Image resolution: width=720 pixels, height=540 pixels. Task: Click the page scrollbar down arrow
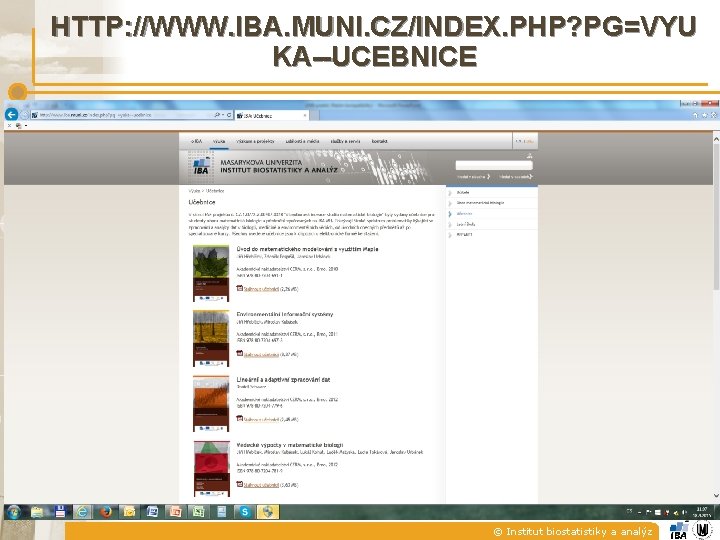click(x=716, y=495)
